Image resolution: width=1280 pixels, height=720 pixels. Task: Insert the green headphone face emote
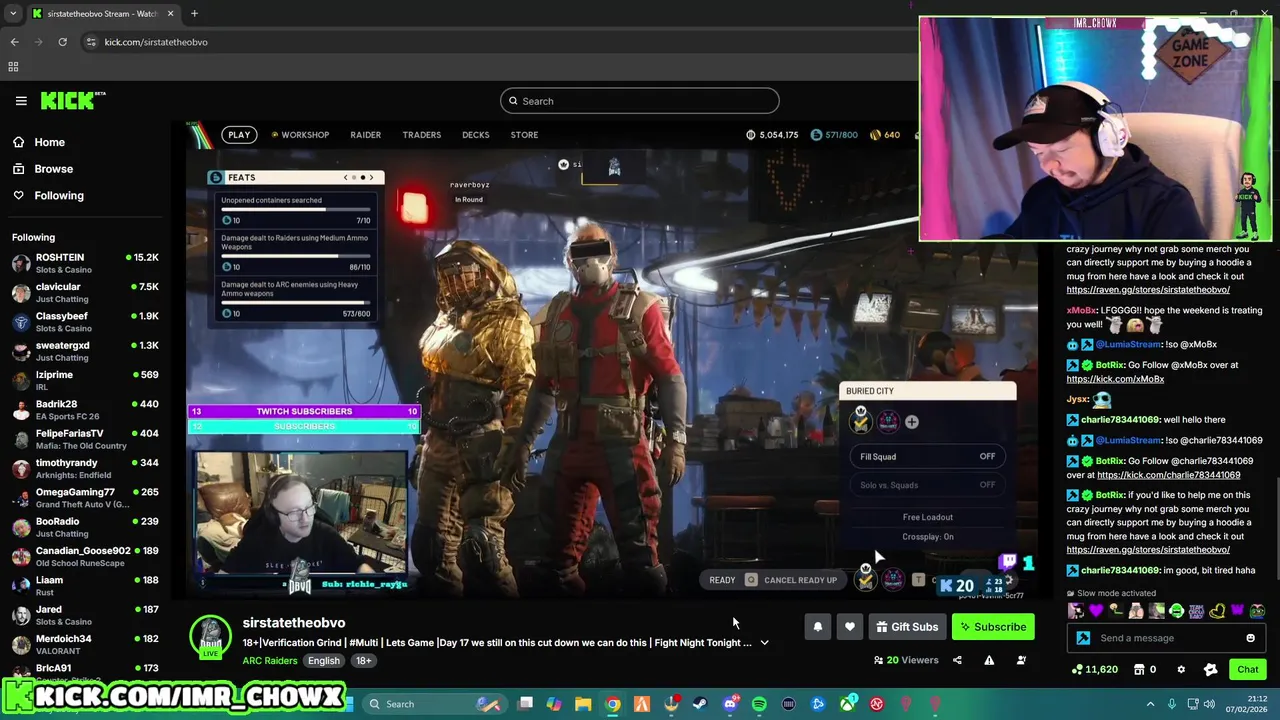(x=1176, y=611)
